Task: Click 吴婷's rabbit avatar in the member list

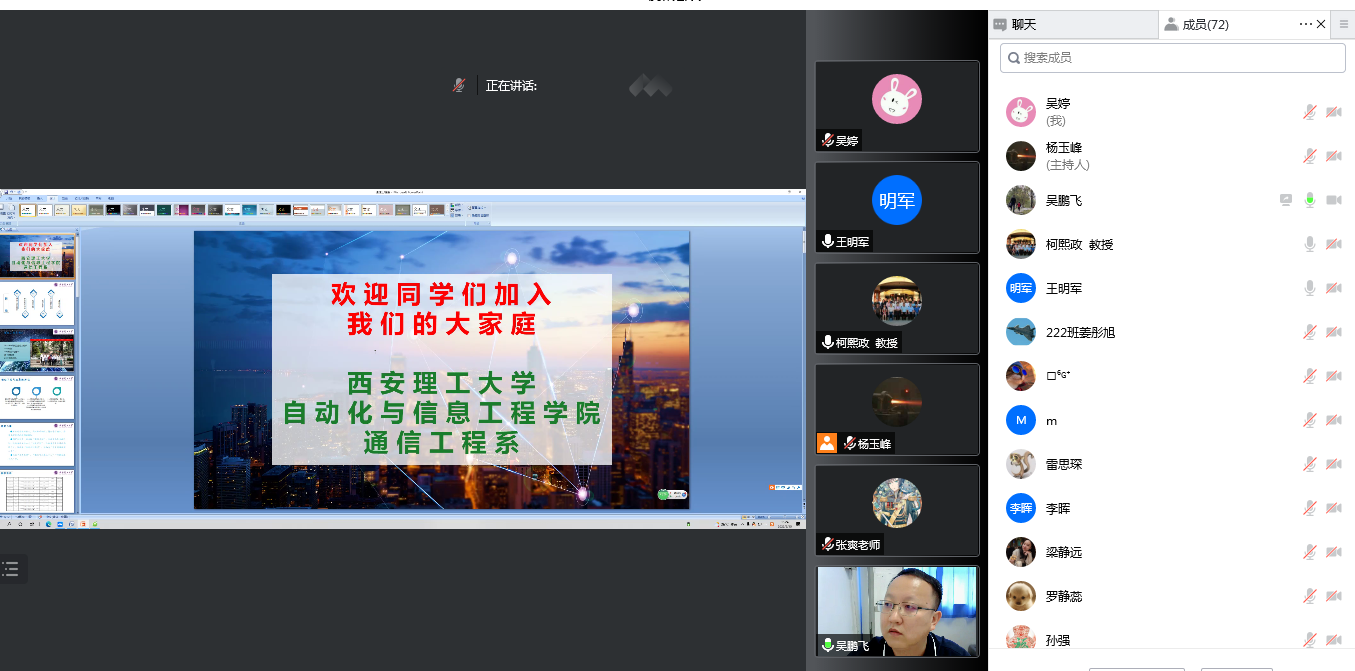Action: tap(1020, 112)
